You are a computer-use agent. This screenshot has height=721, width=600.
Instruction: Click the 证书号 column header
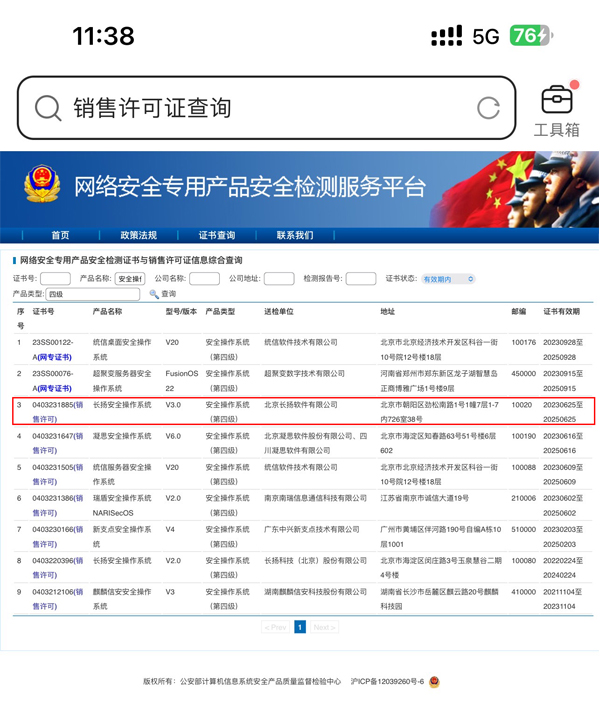(x=43, y=312)
